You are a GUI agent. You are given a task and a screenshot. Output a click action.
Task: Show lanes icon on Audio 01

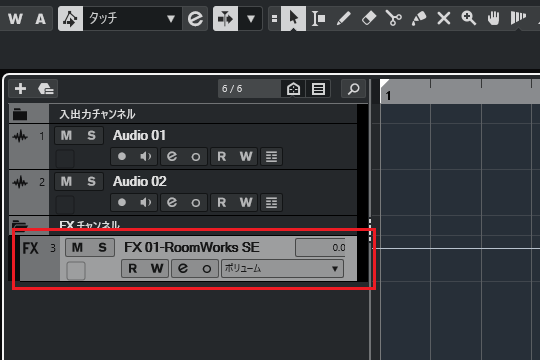[271, 156]
